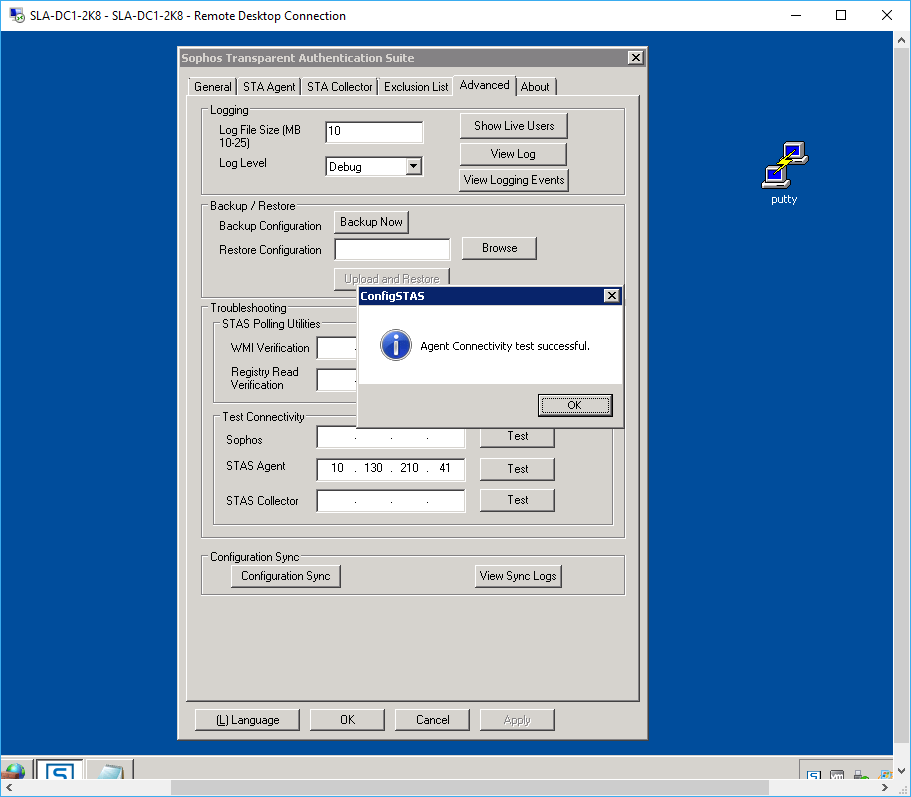Click the remote desktop vertical scrollbar down arrow
This screenshot has height=797, width=911.
[902, 771]
